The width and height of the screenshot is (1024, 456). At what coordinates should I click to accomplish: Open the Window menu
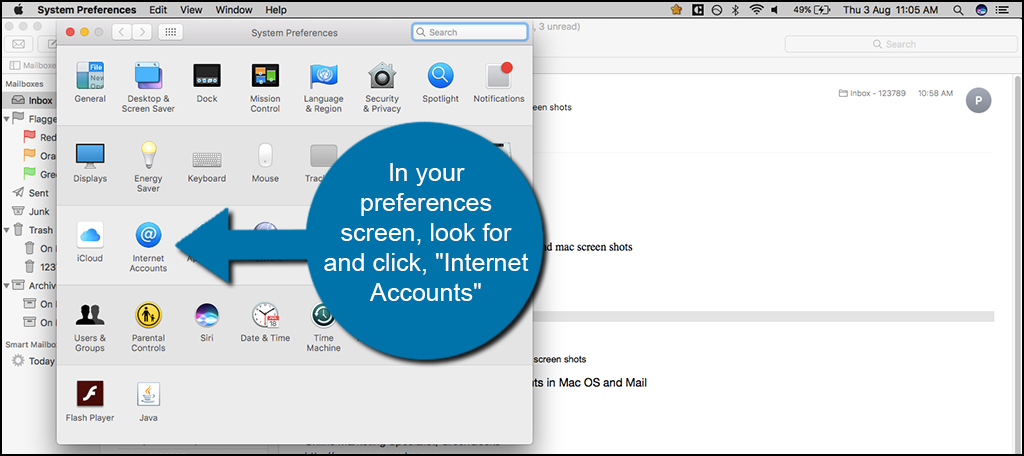(x=234, y=10)
